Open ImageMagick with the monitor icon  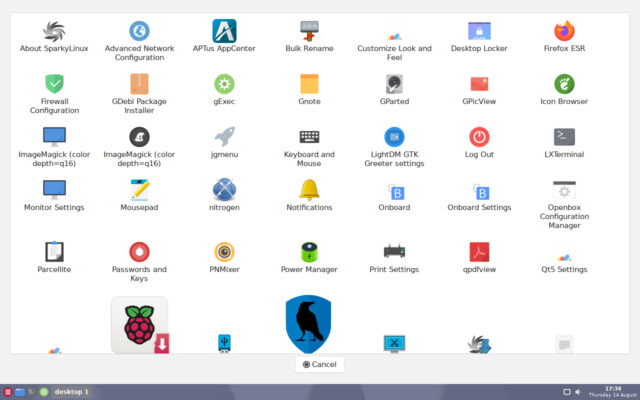click(54, 137)
